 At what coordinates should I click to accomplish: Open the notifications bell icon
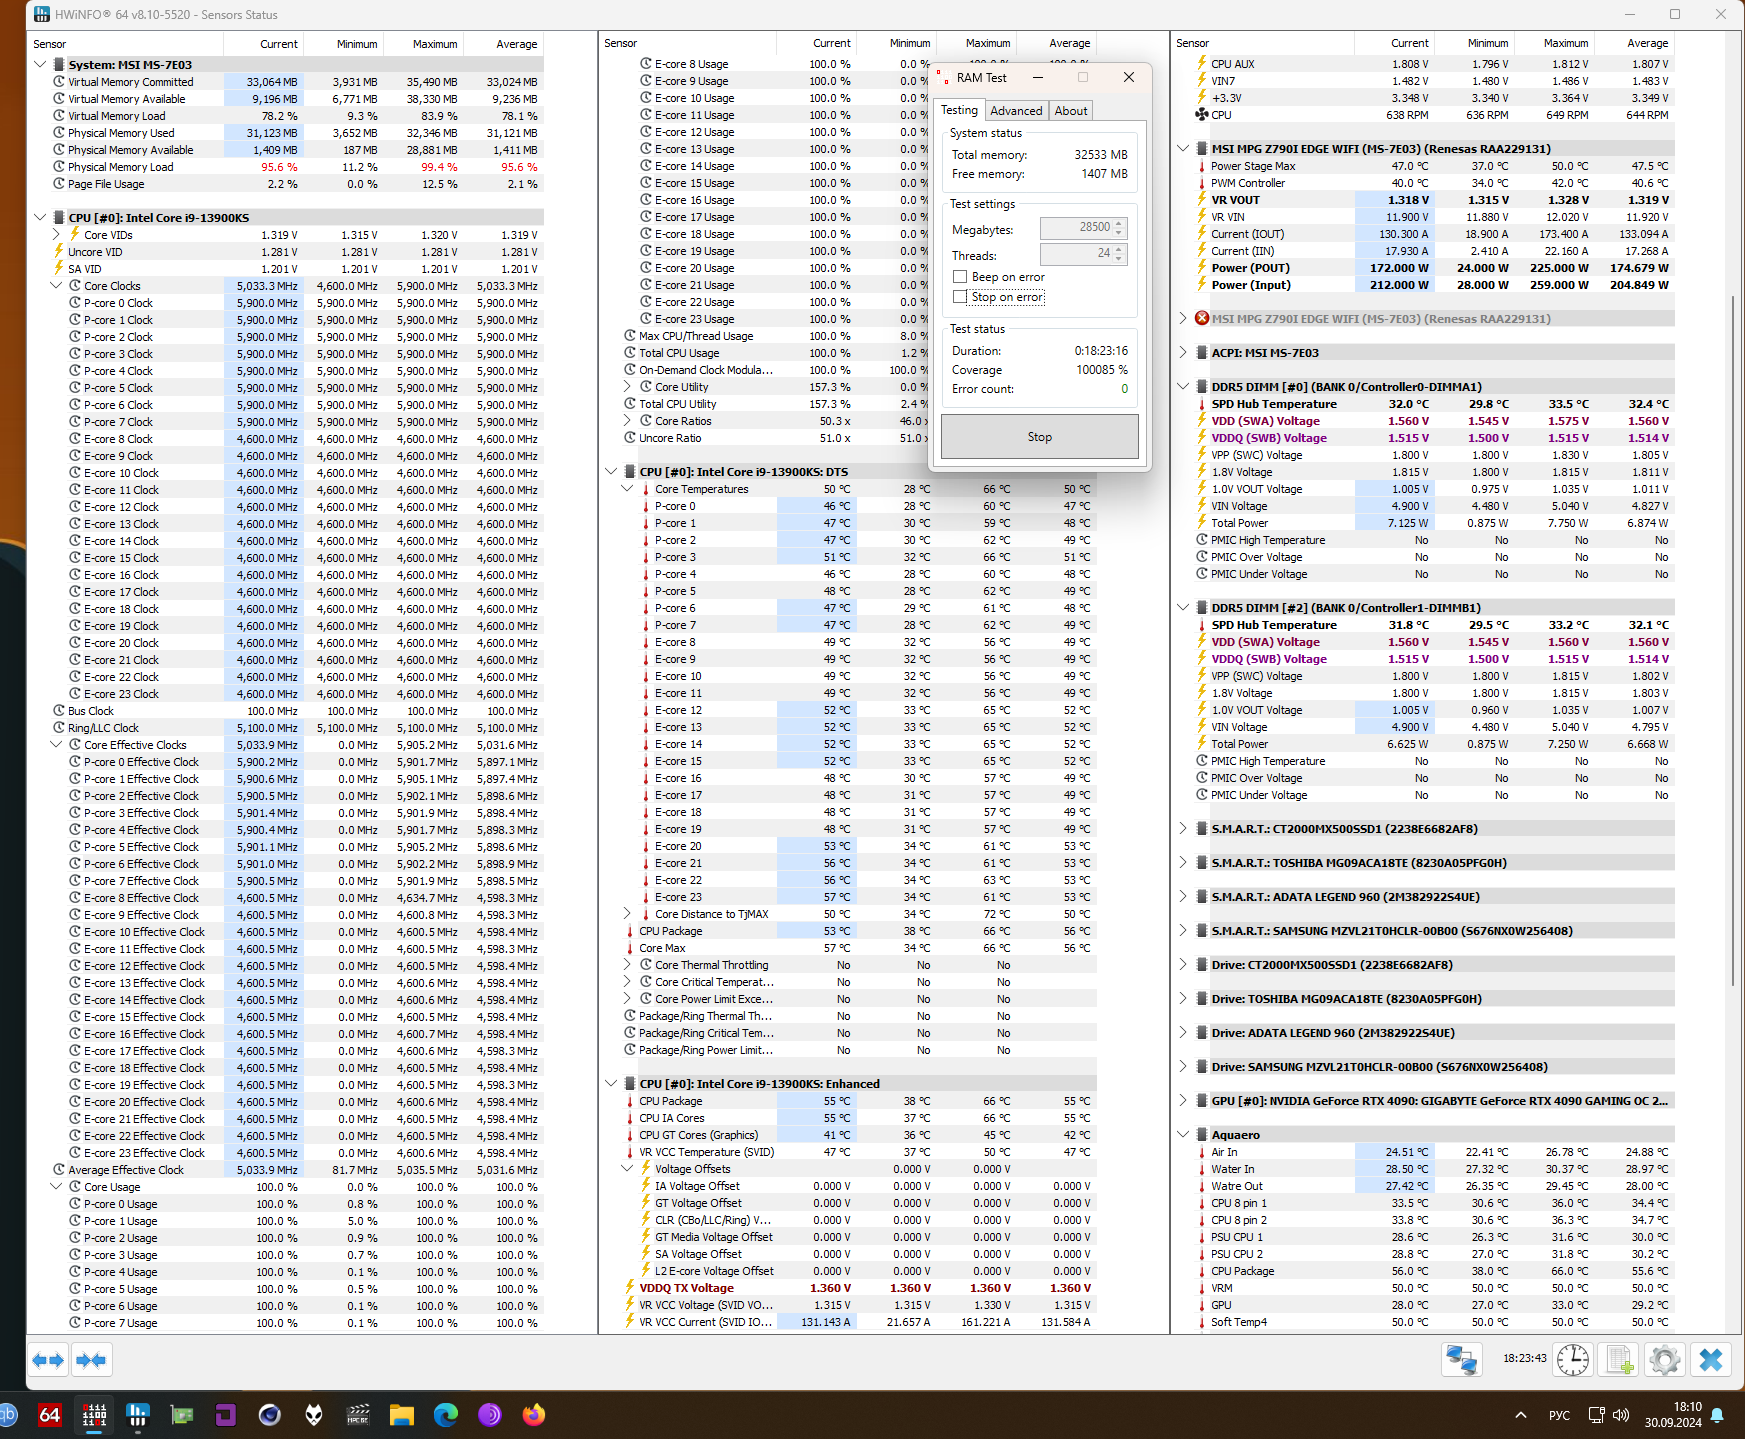(x=1717, y=1415)
